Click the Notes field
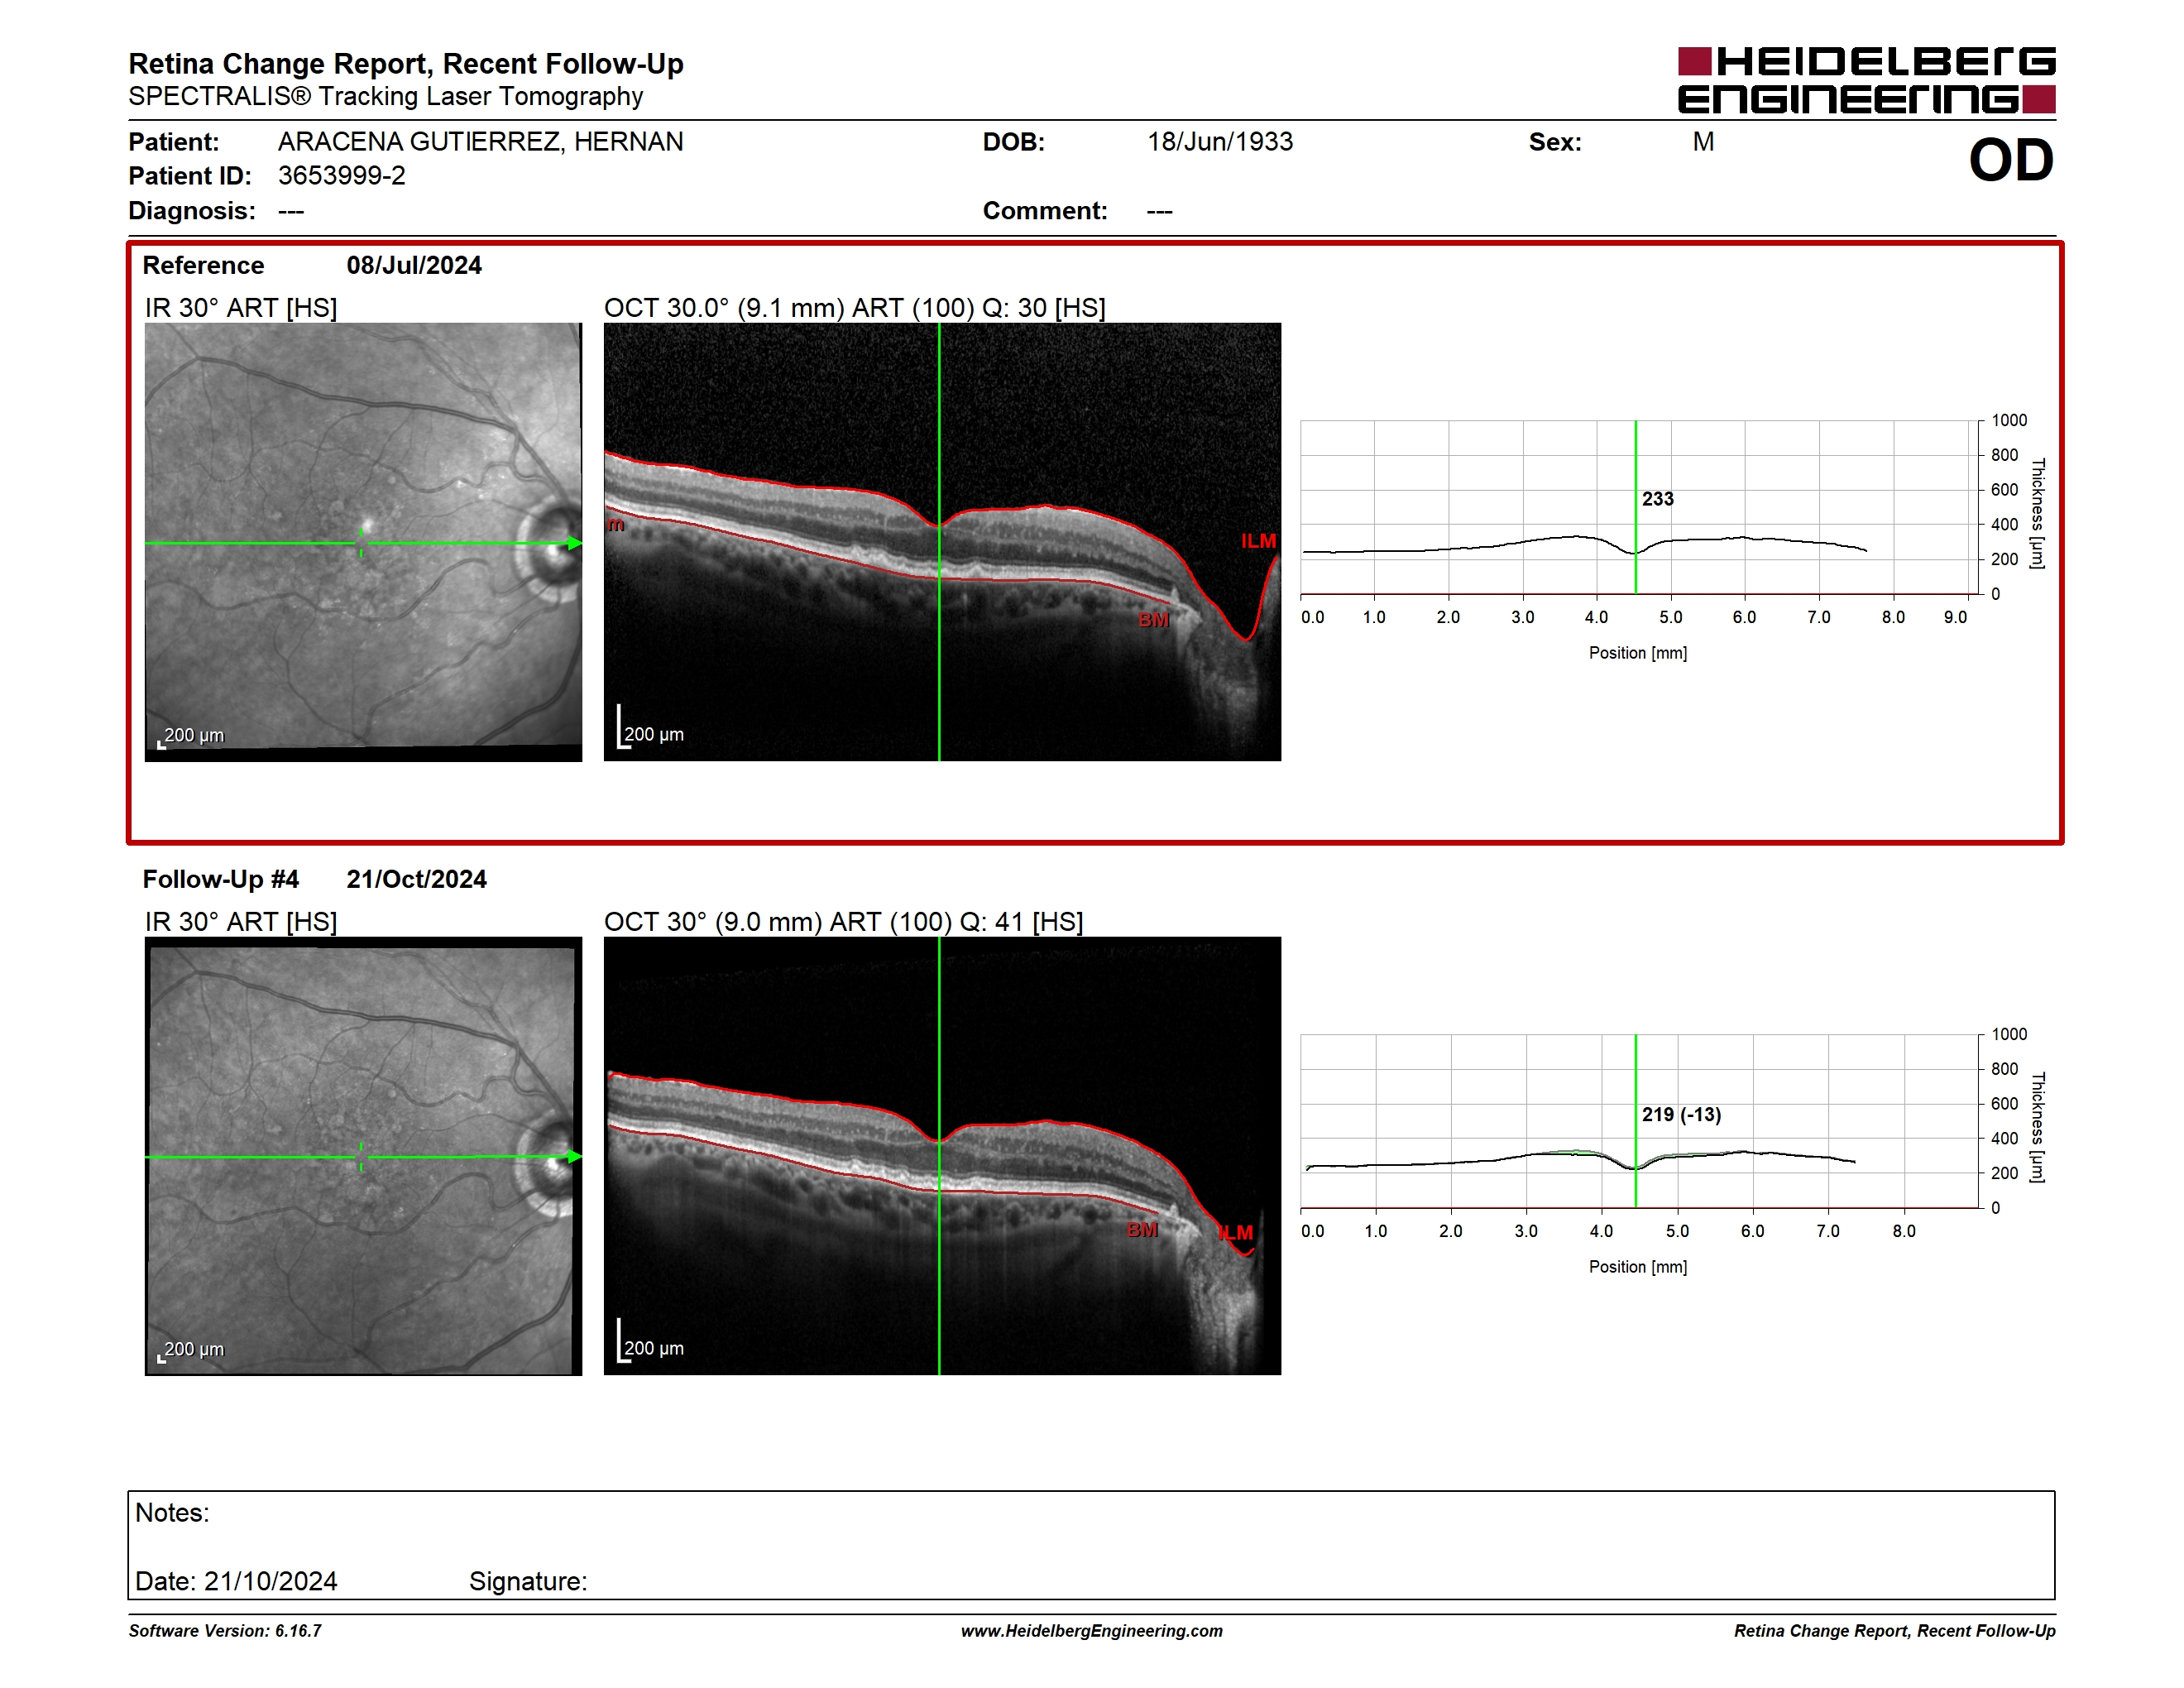Image resolution: width=2184 pixels, height=1688 pixels. click(1091, 1545)
